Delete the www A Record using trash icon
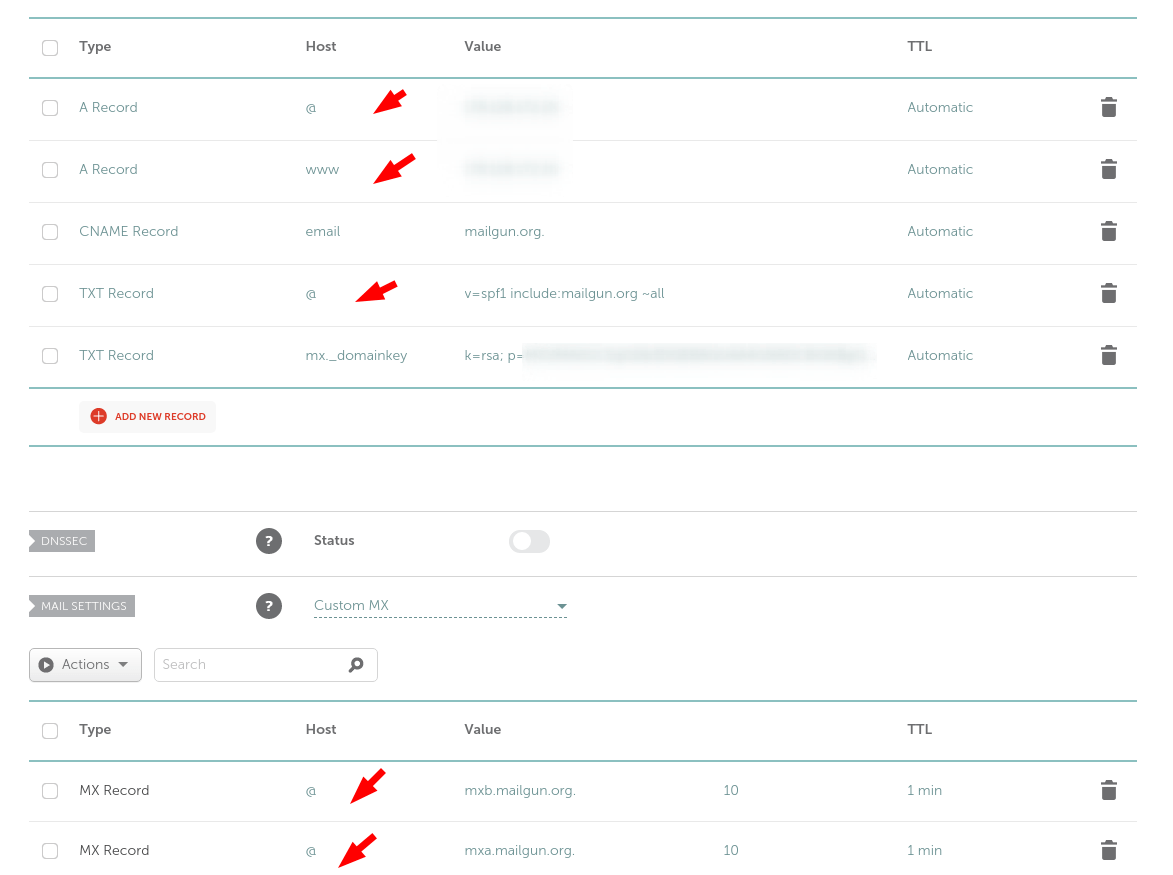The height and width of the screenshot is (875, 1173). (1108, 169)
